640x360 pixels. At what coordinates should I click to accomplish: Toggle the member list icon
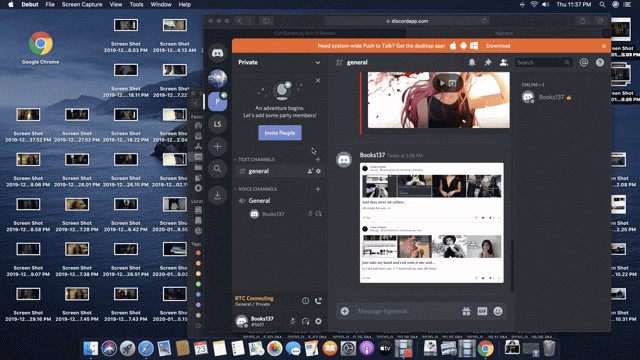504,62
